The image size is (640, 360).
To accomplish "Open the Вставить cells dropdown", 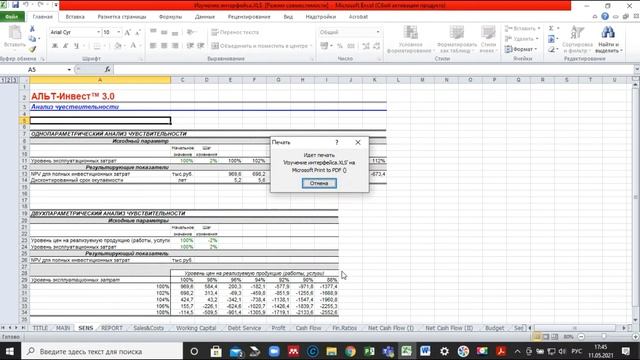I will click(523, 29).
